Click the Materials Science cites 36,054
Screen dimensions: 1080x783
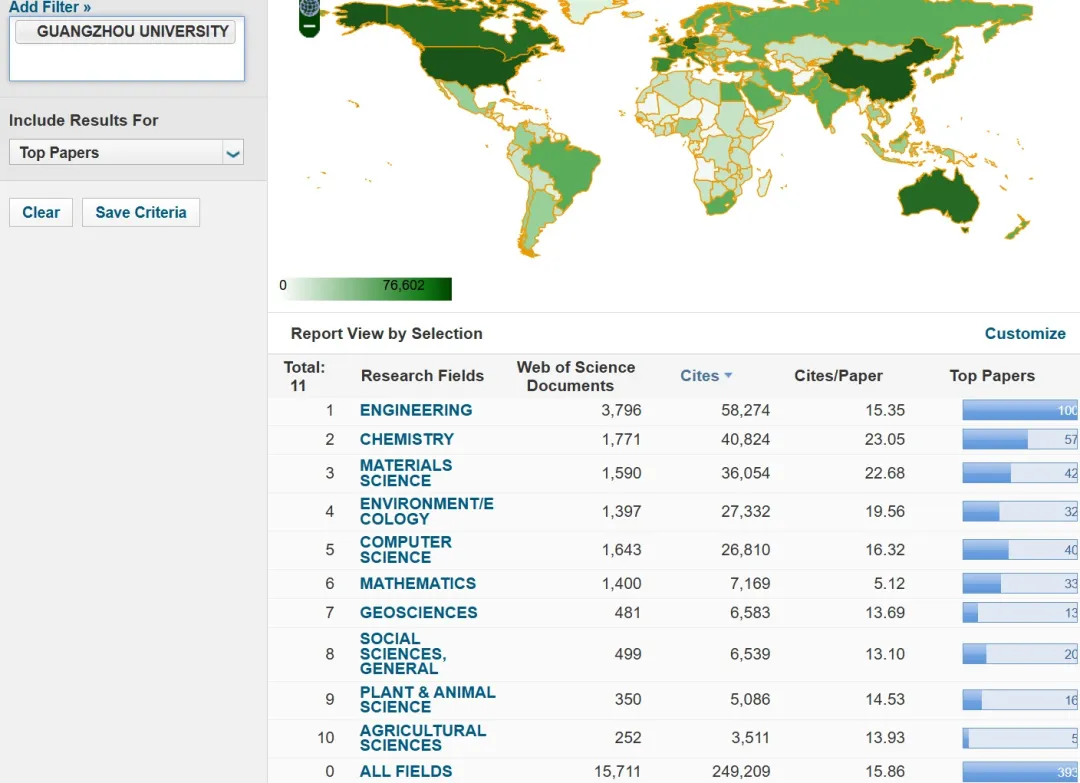pyautogui.click(x=745, y=473)
